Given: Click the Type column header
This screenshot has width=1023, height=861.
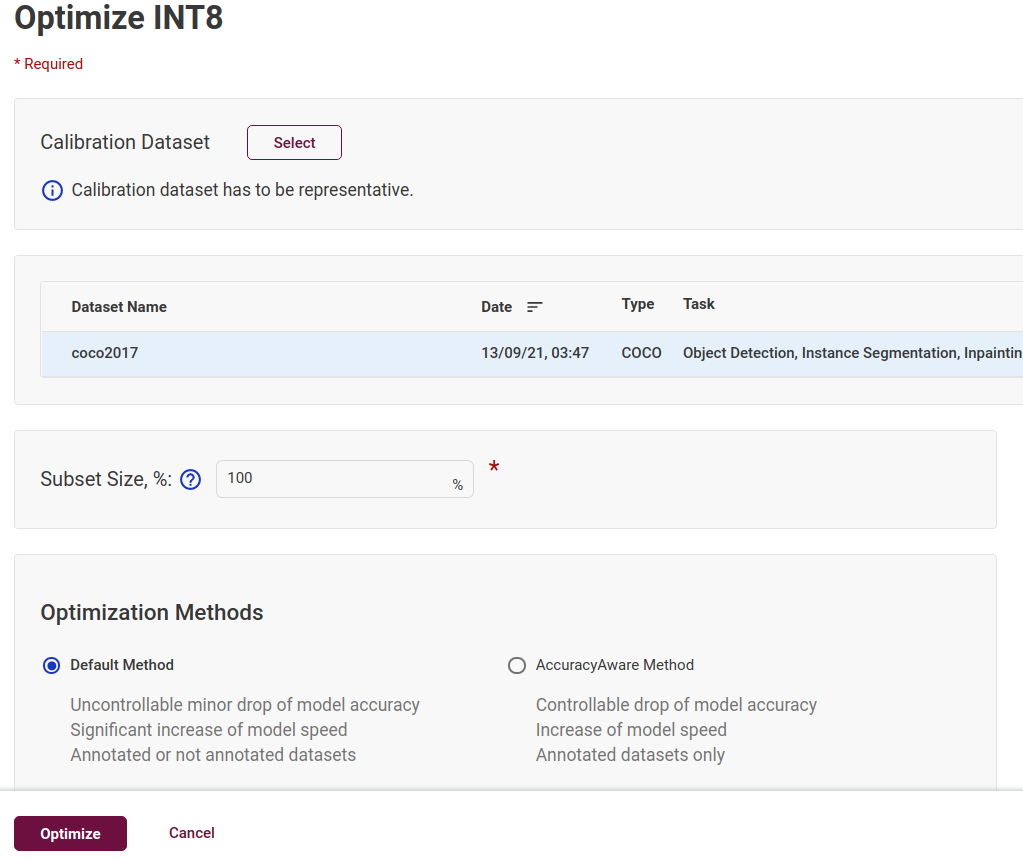Looking at the screenshot, I should point(637,304).
